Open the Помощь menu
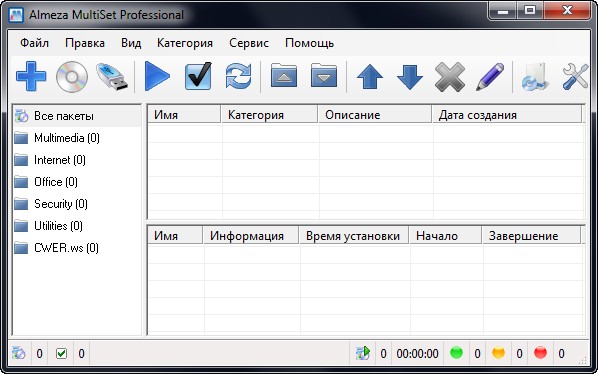Viewport: 598px width, 374px height. [310, 43]
